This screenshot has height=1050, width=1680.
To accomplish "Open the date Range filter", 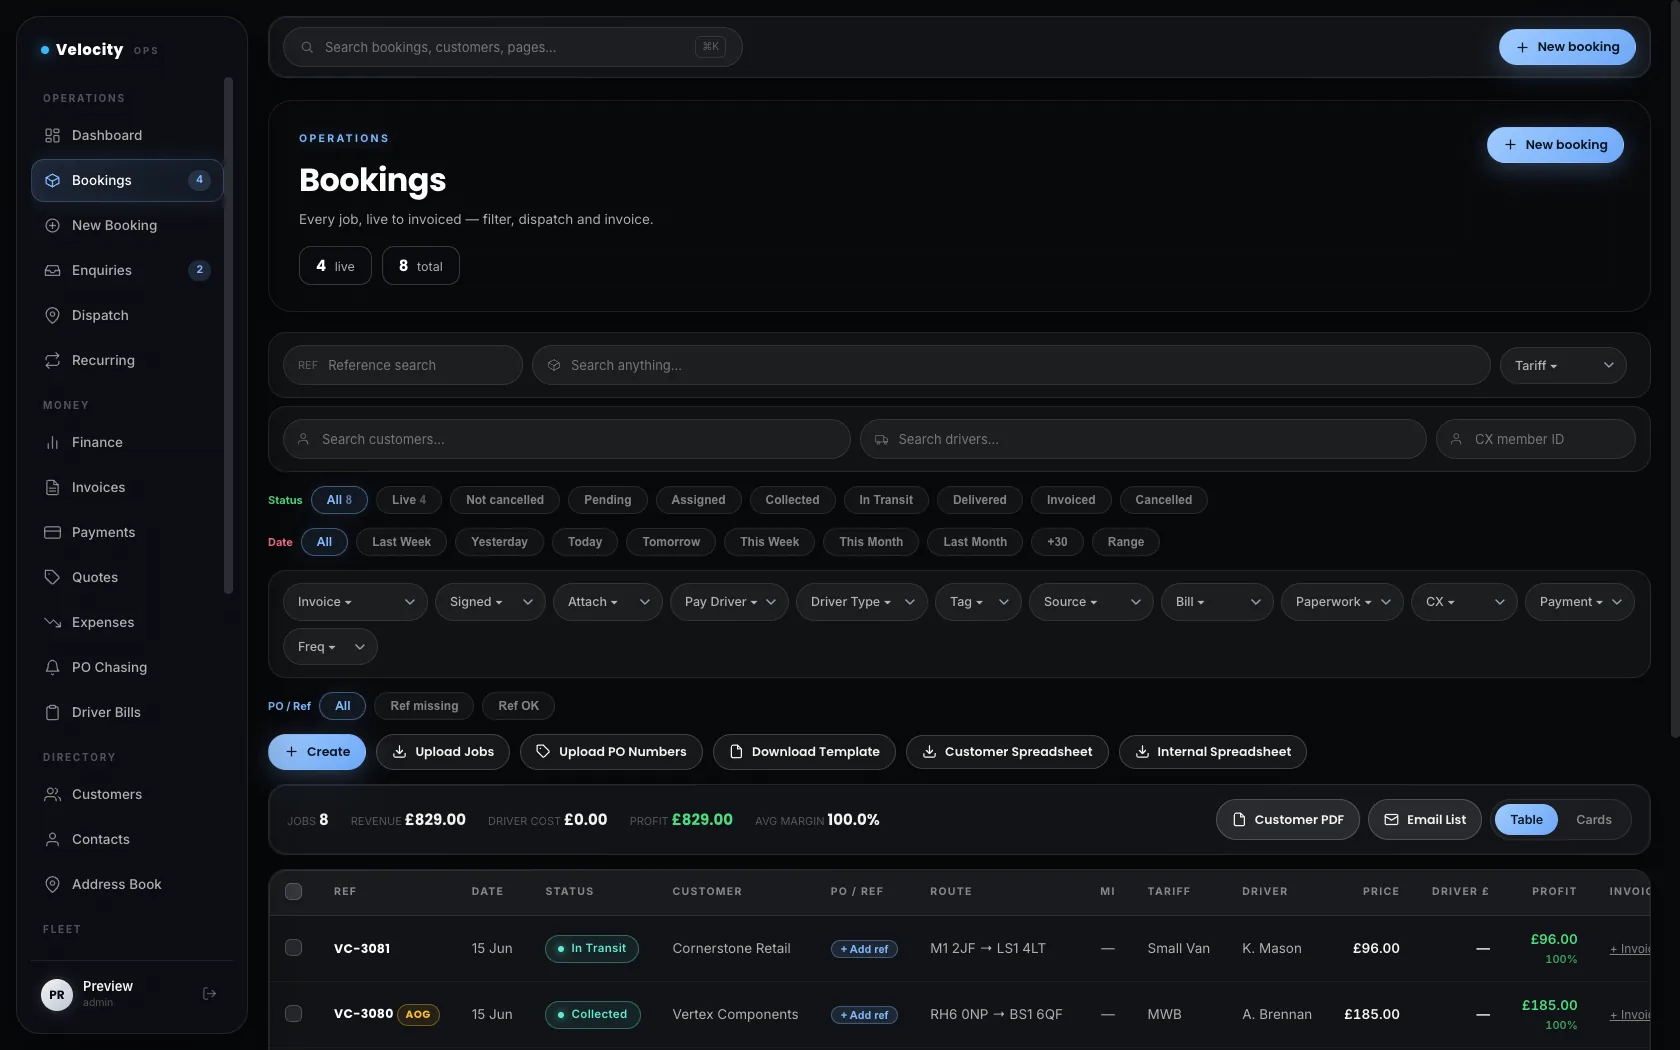I will (x=1125, y=541).
